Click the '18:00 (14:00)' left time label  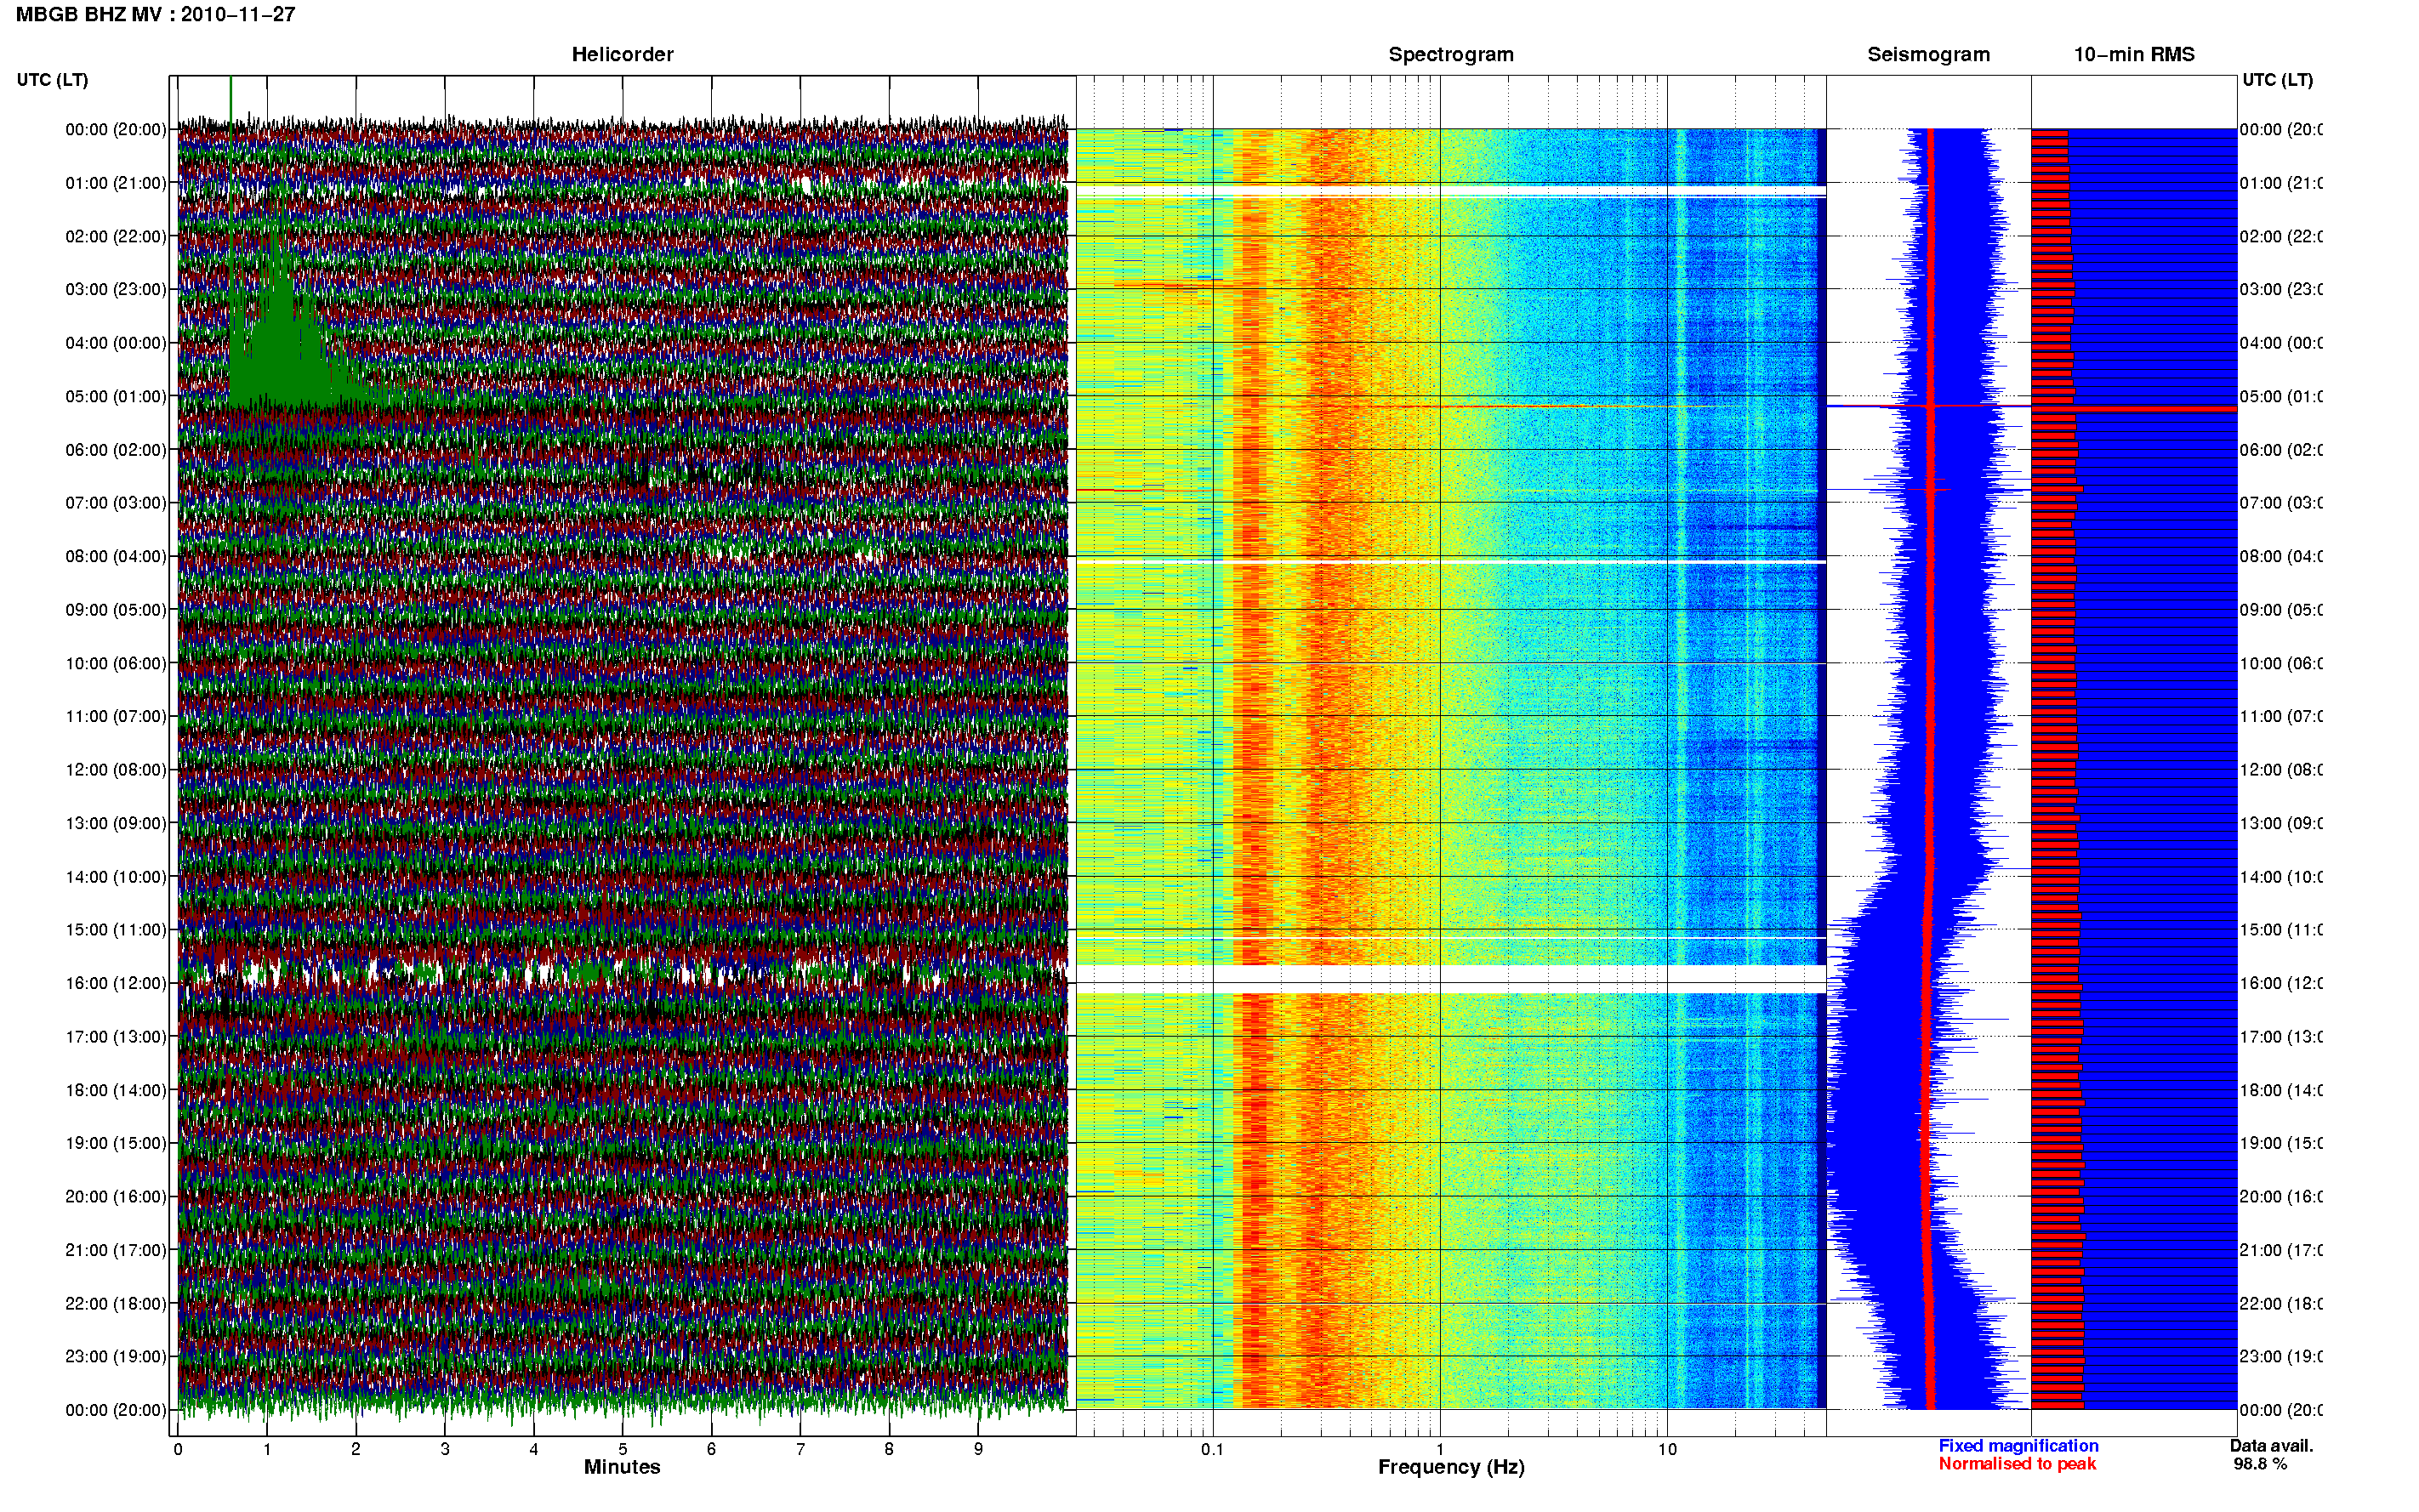(116, 1090)
